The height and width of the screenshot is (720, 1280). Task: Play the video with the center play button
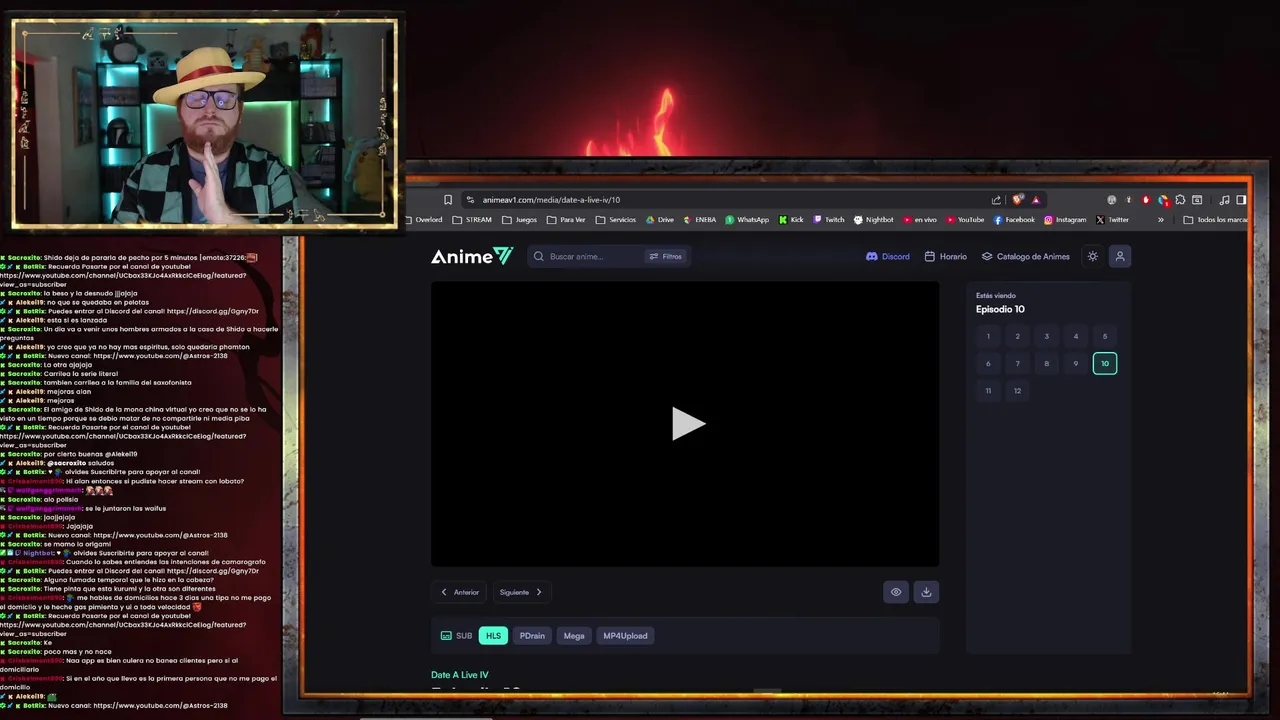tap(688, 424)
